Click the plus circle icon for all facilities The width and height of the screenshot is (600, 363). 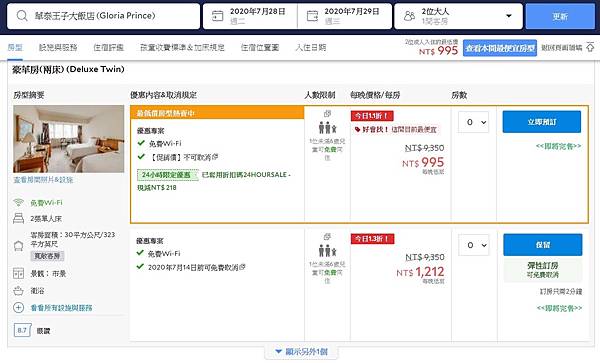coord(18,307)
